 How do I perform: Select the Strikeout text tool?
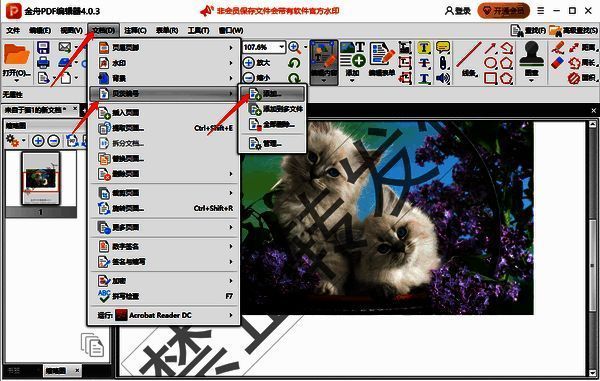[424, 63]
